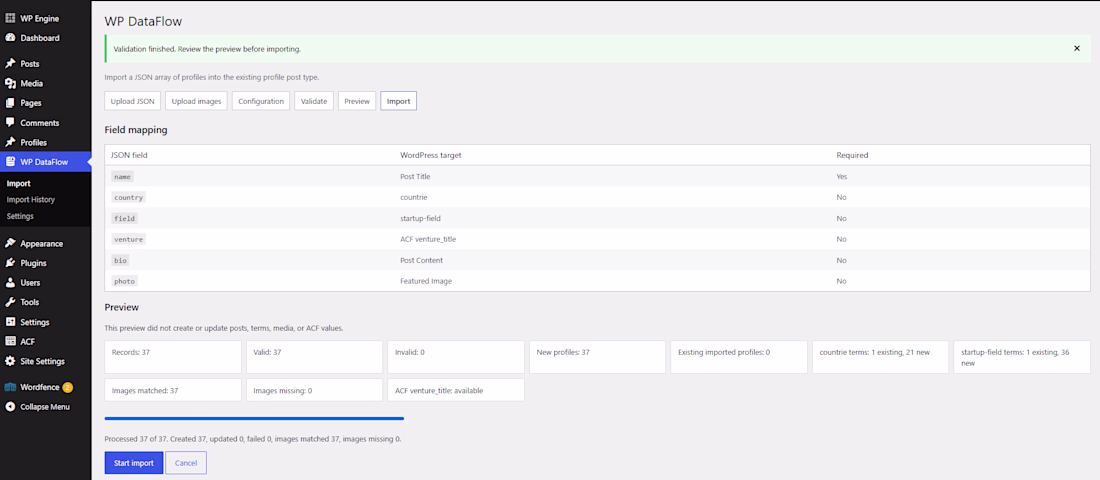Select the Preview step button
Image resolution: width=1100 pixels, height=480 pixels.
357,101
